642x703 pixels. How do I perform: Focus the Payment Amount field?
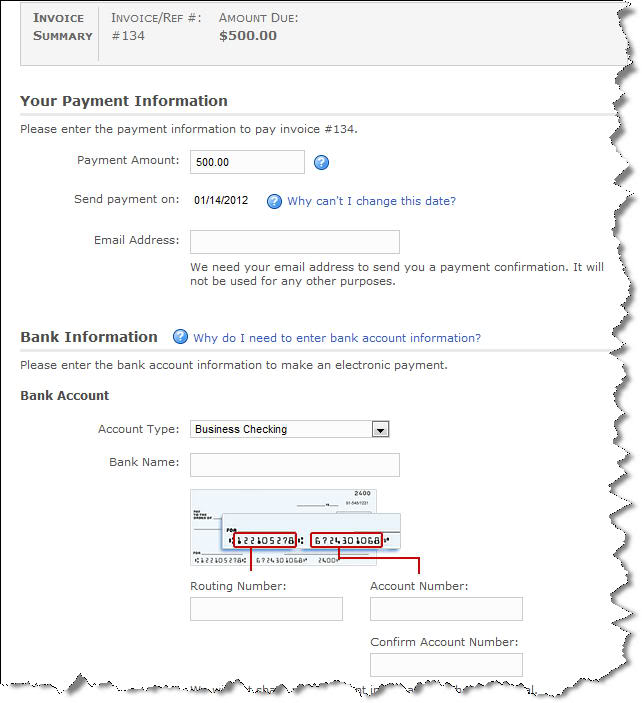pyautogui.click(x=247, y=162)
